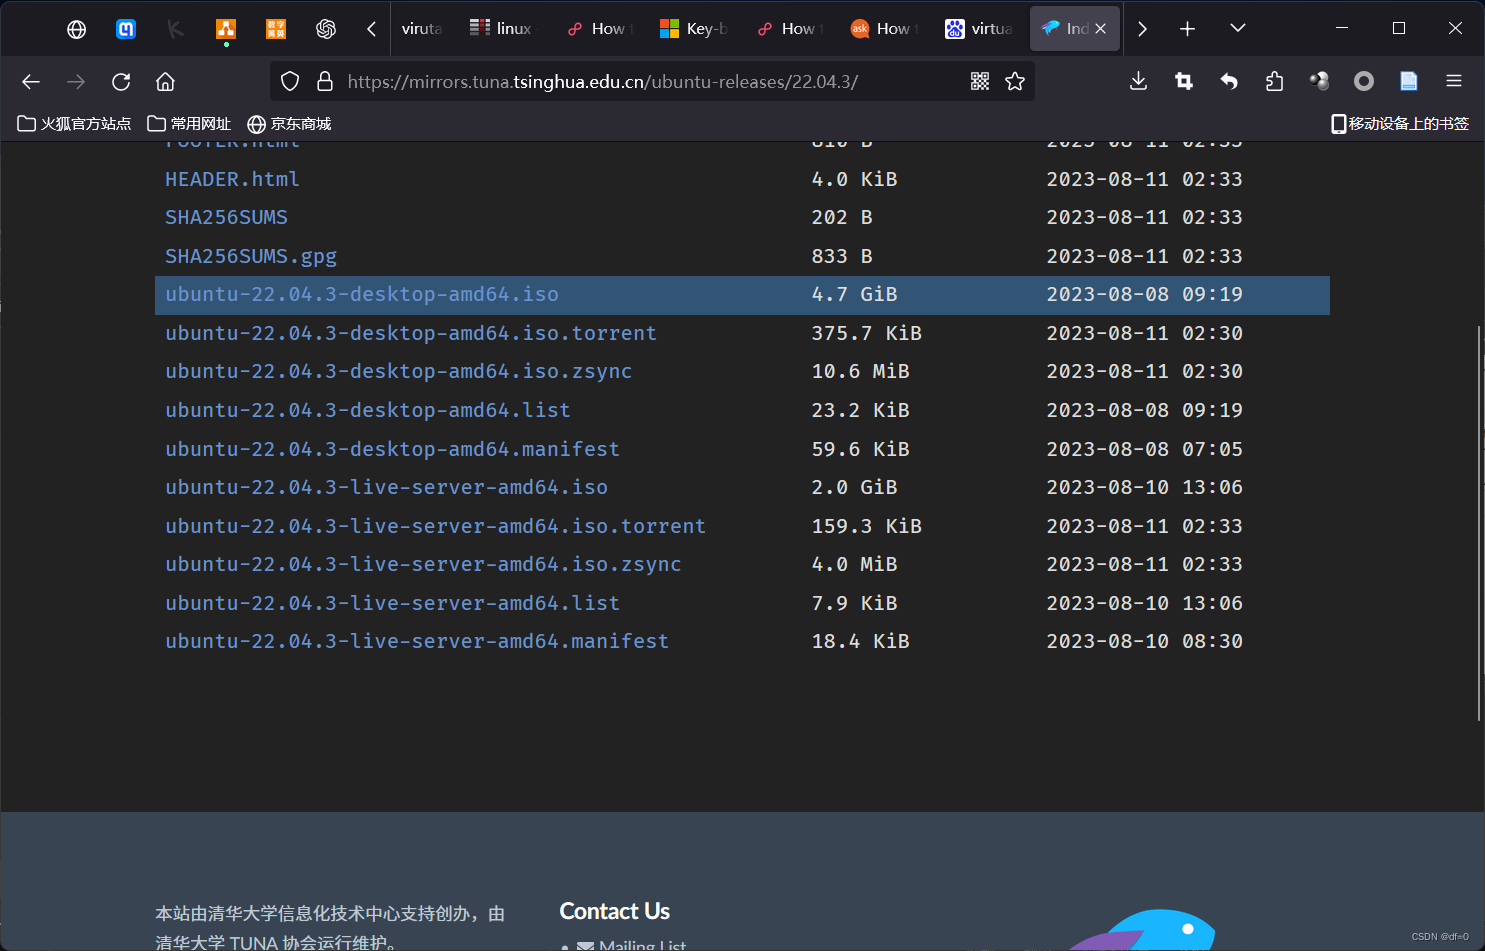Click the blue page-save extension icon
This screenshot has height=951, width=1485.
(x=1408, y=81)
